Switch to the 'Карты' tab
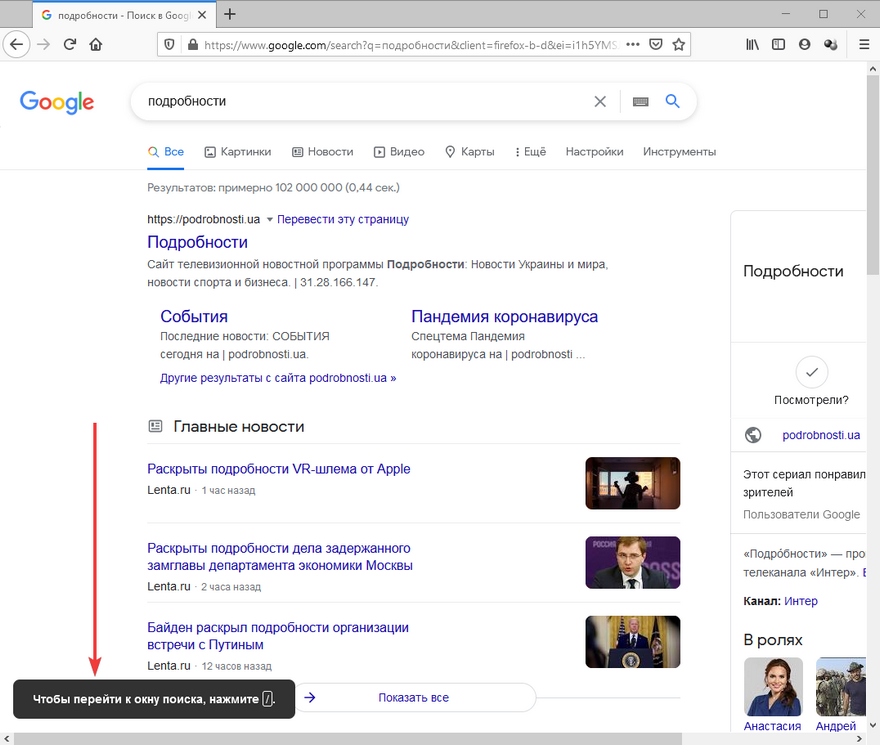This screenshot has height=745, width=880. coord(470,152)
